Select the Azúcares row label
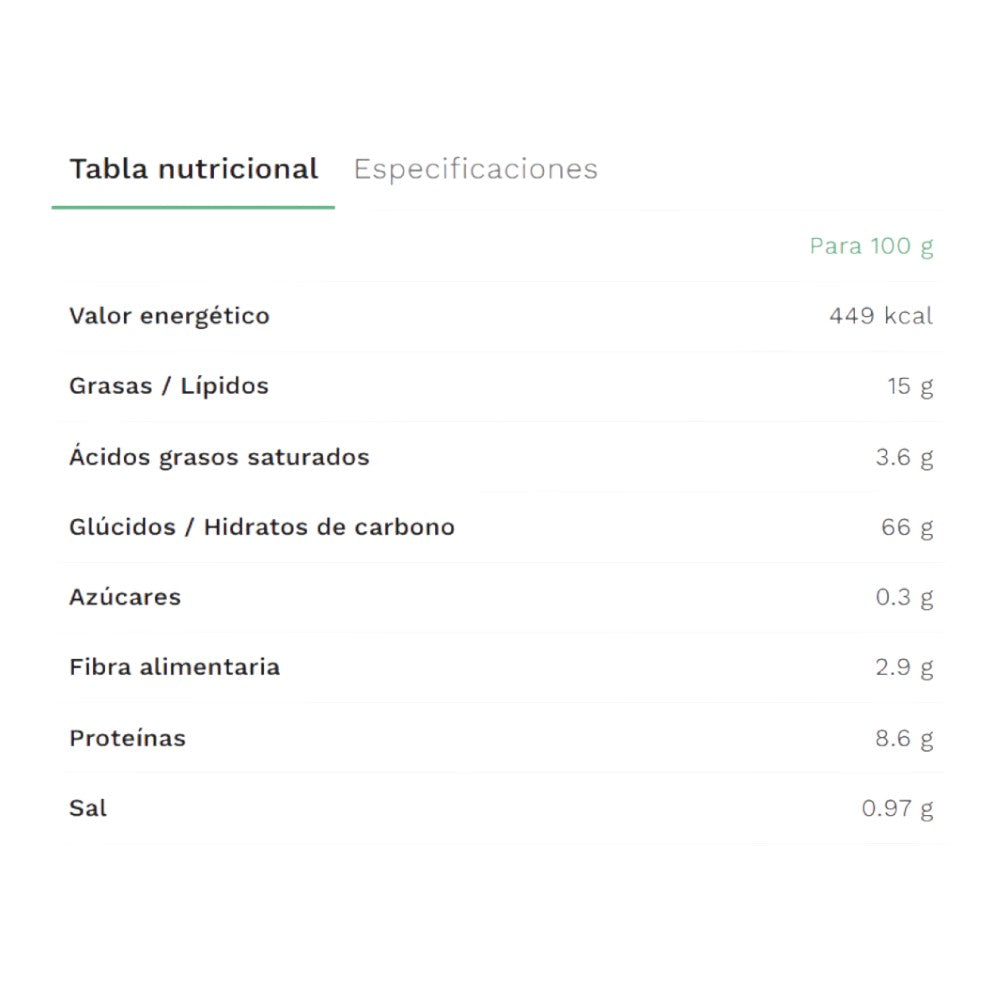Image resolution: width=1000 pixels, height=1000 pixels. pyautogui.click(x=125, y=597)
